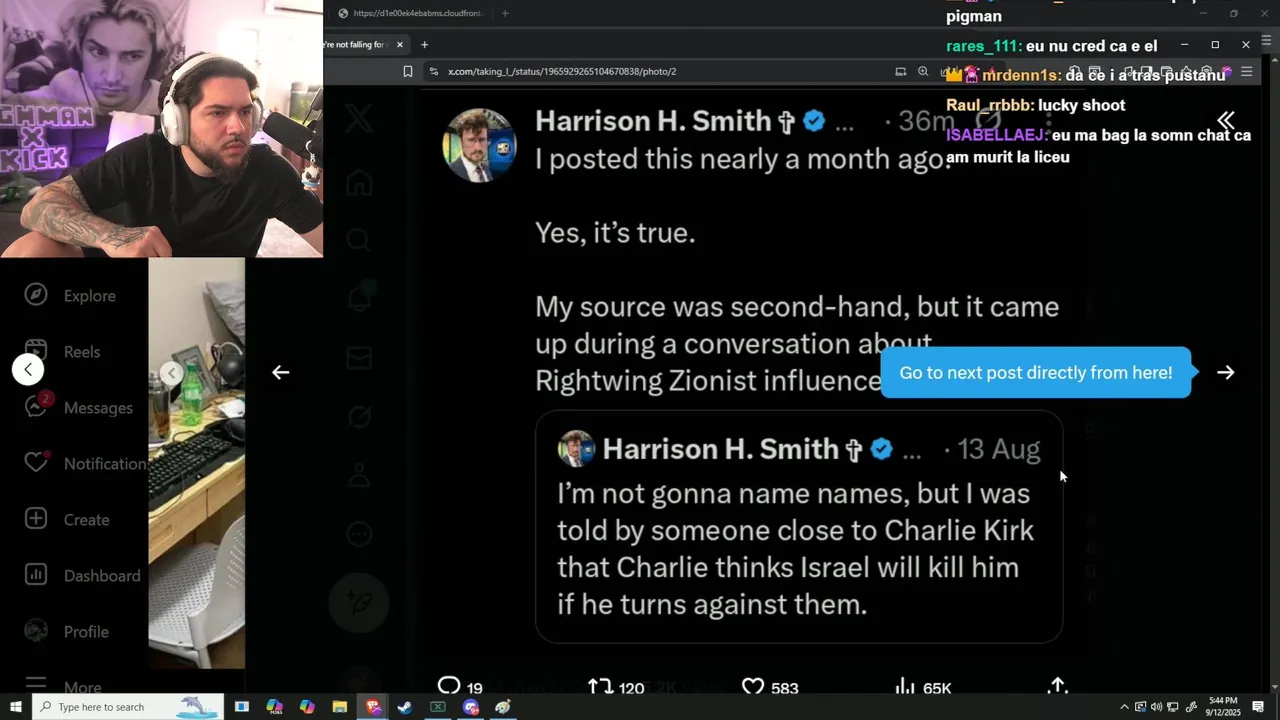Show hidden system tray icons
This screenshot has height=720, width=1280.
pos(1124,707)
